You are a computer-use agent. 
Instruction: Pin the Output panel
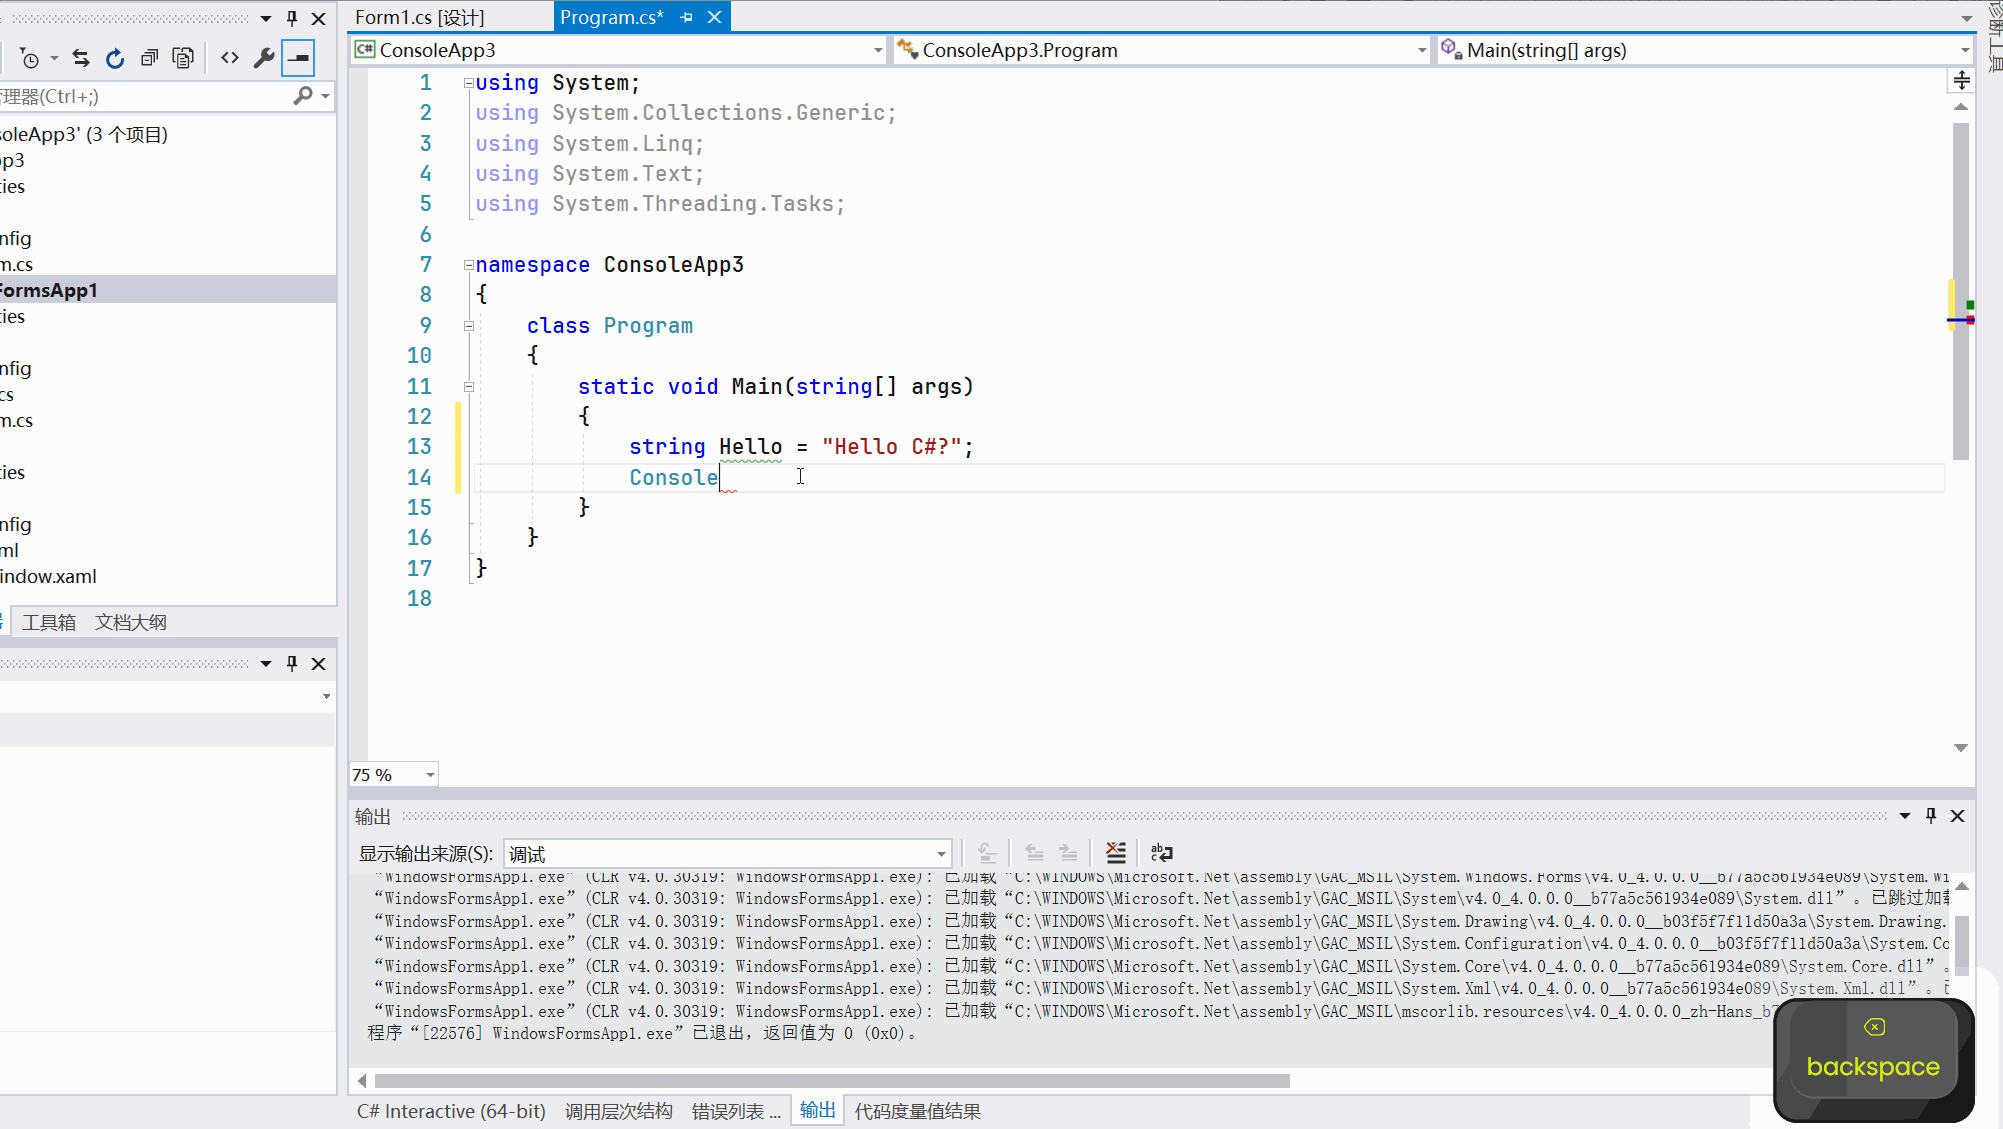tap(1931, 816)
